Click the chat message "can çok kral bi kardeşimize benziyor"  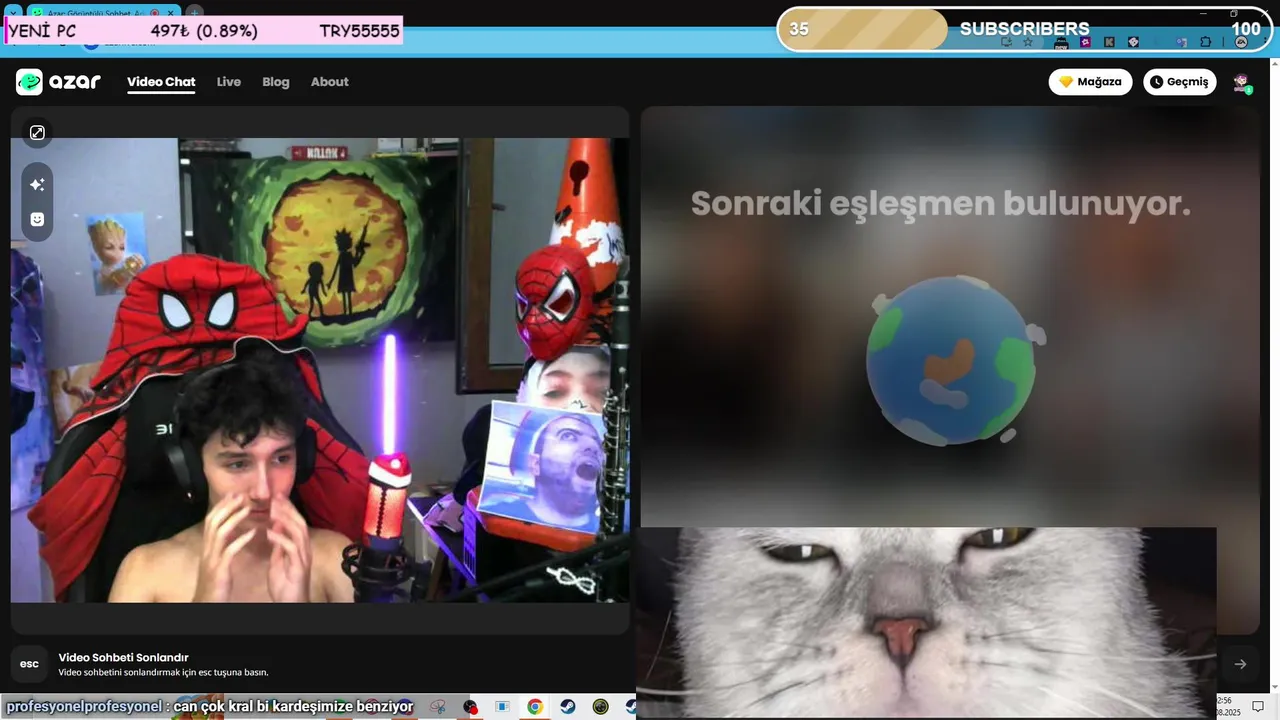294,707
